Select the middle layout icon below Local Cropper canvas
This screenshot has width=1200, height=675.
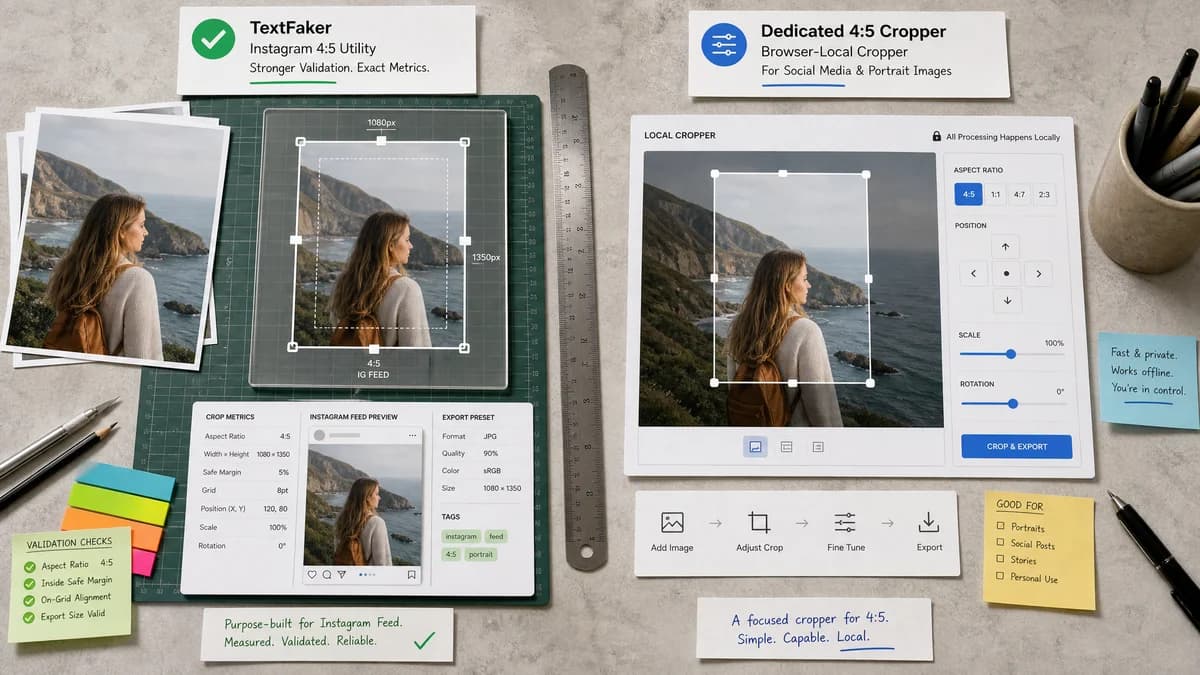pyautogui.click(x=786, y=447)
